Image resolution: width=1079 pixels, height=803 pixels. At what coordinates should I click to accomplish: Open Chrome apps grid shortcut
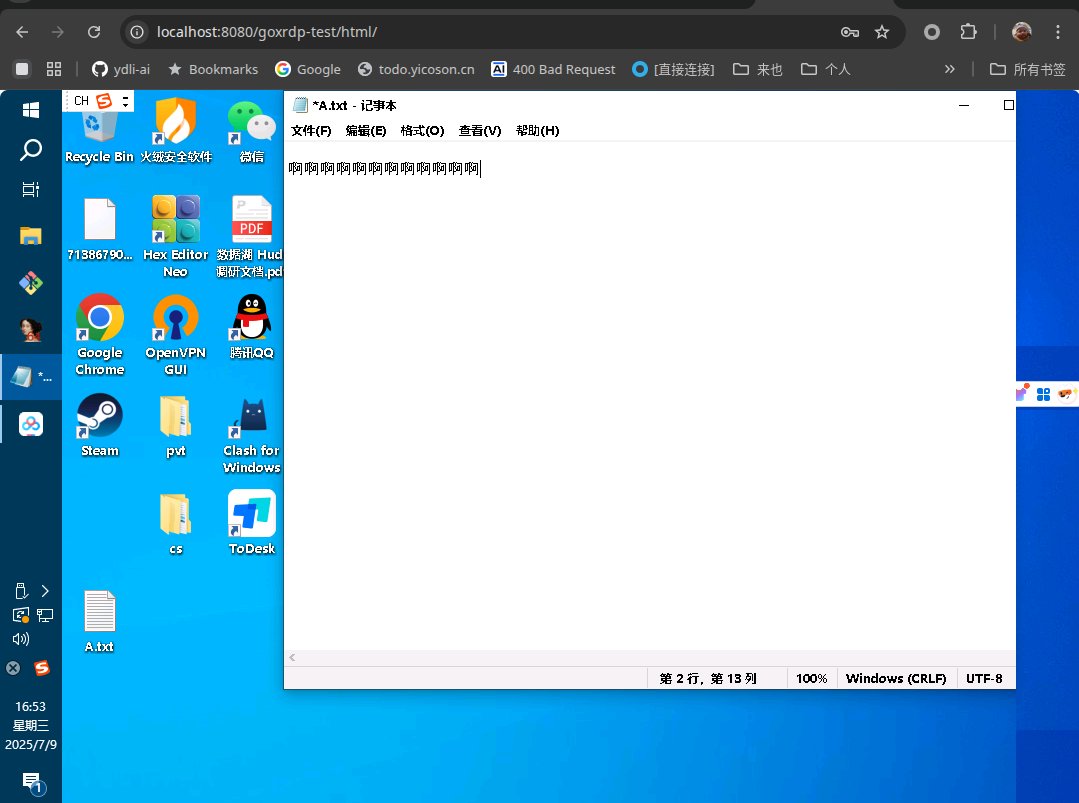point(54,69)
